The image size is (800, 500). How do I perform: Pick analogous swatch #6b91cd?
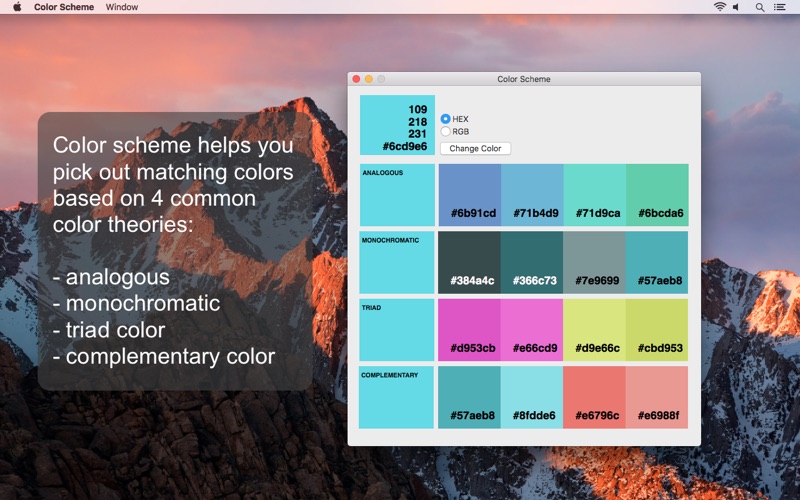(x=469, y=195)
